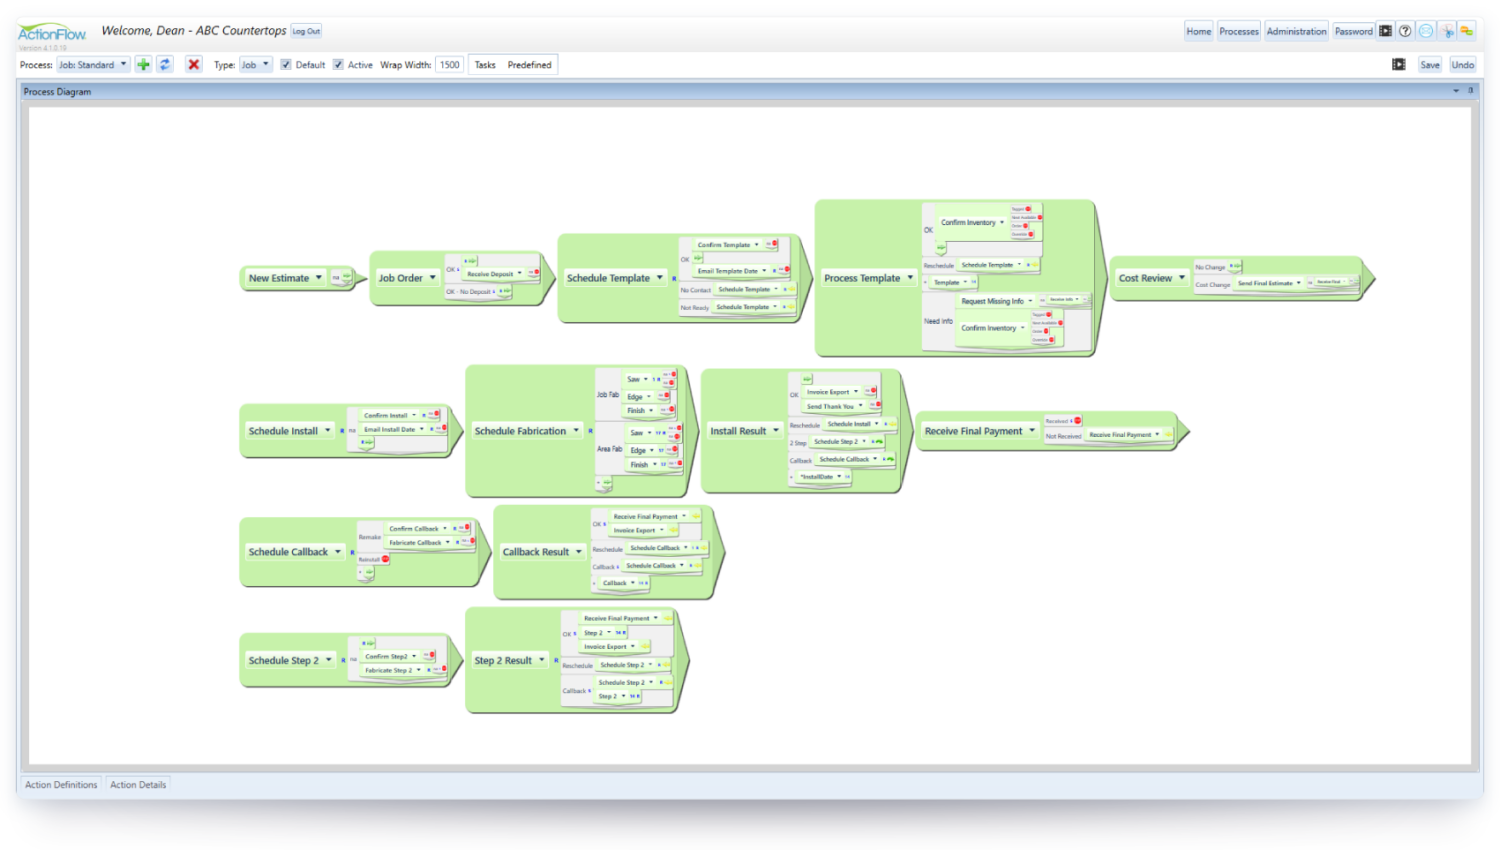Collapse the Process Diagram panel with its arrow
1500x850 pixels.
click(1456, 91)
